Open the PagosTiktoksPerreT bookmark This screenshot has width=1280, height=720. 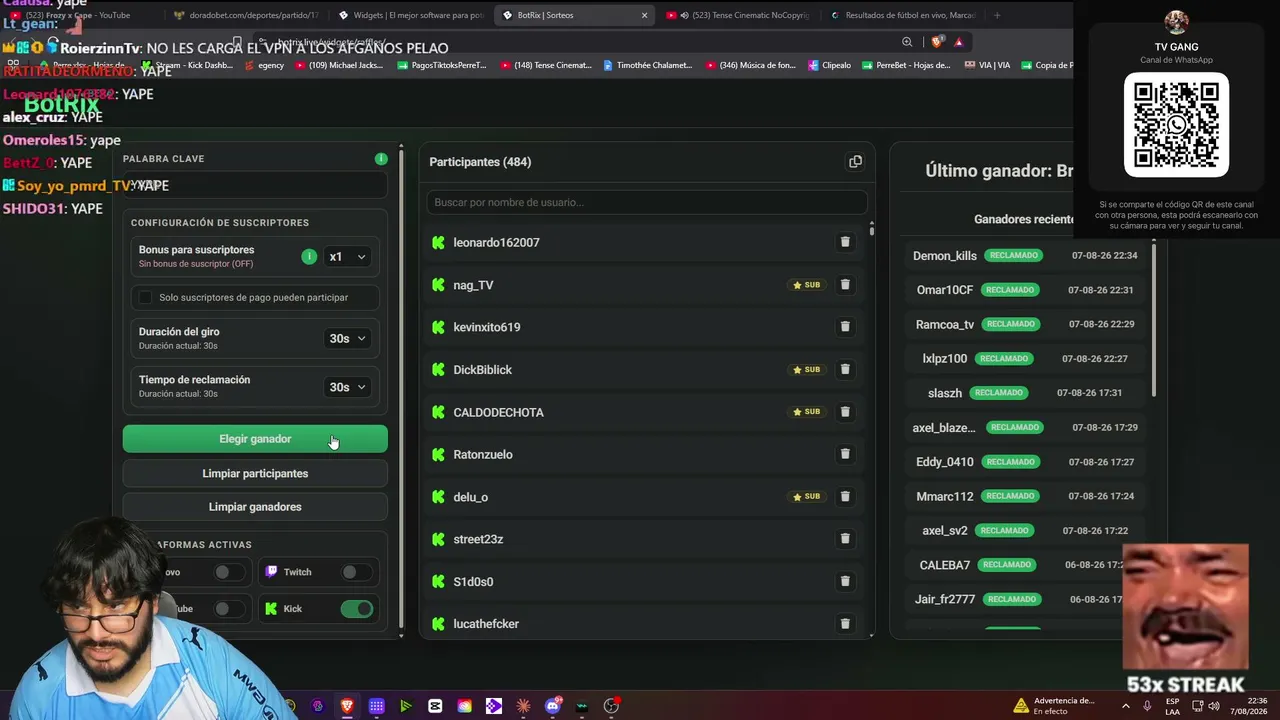point(441,65)
